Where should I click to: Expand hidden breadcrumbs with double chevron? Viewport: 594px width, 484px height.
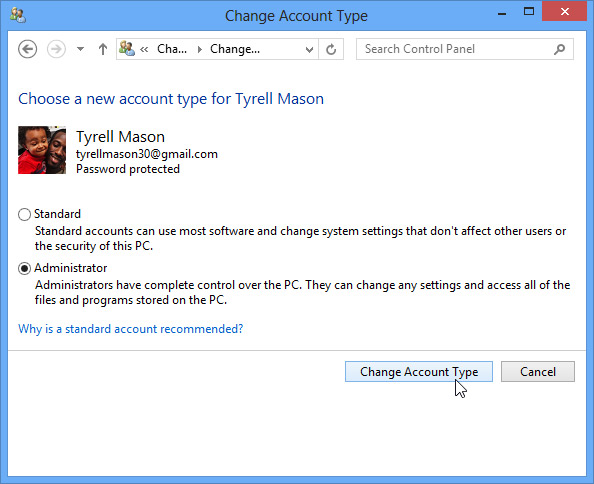[144, 49]
